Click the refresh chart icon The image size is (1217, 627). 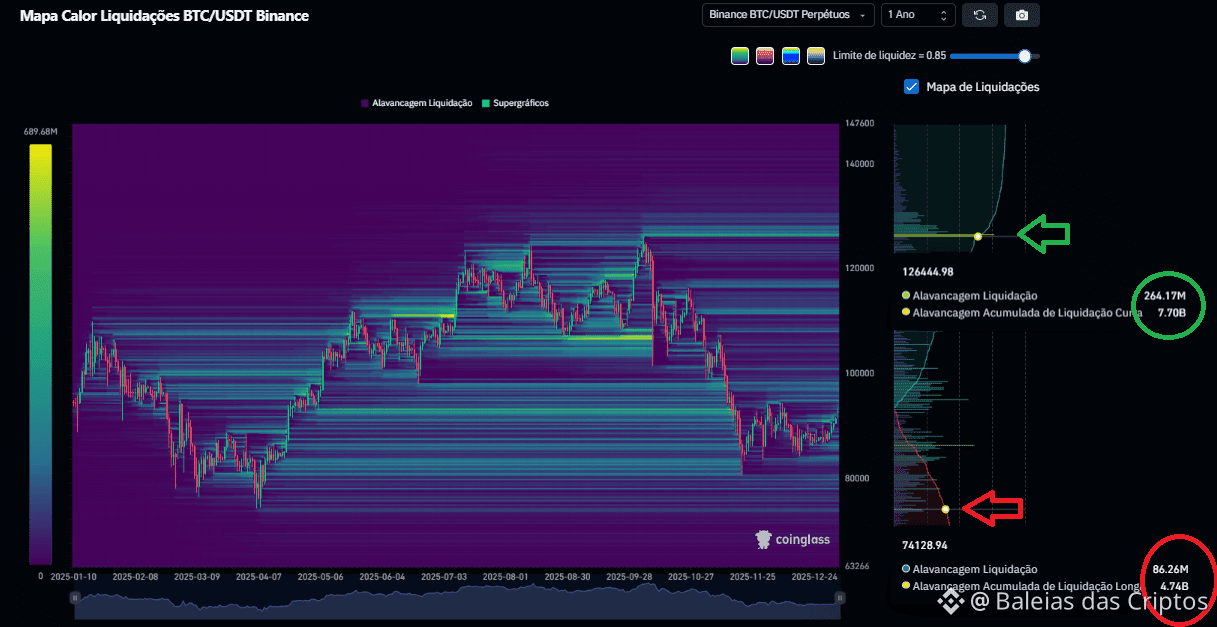coord(979,15)
